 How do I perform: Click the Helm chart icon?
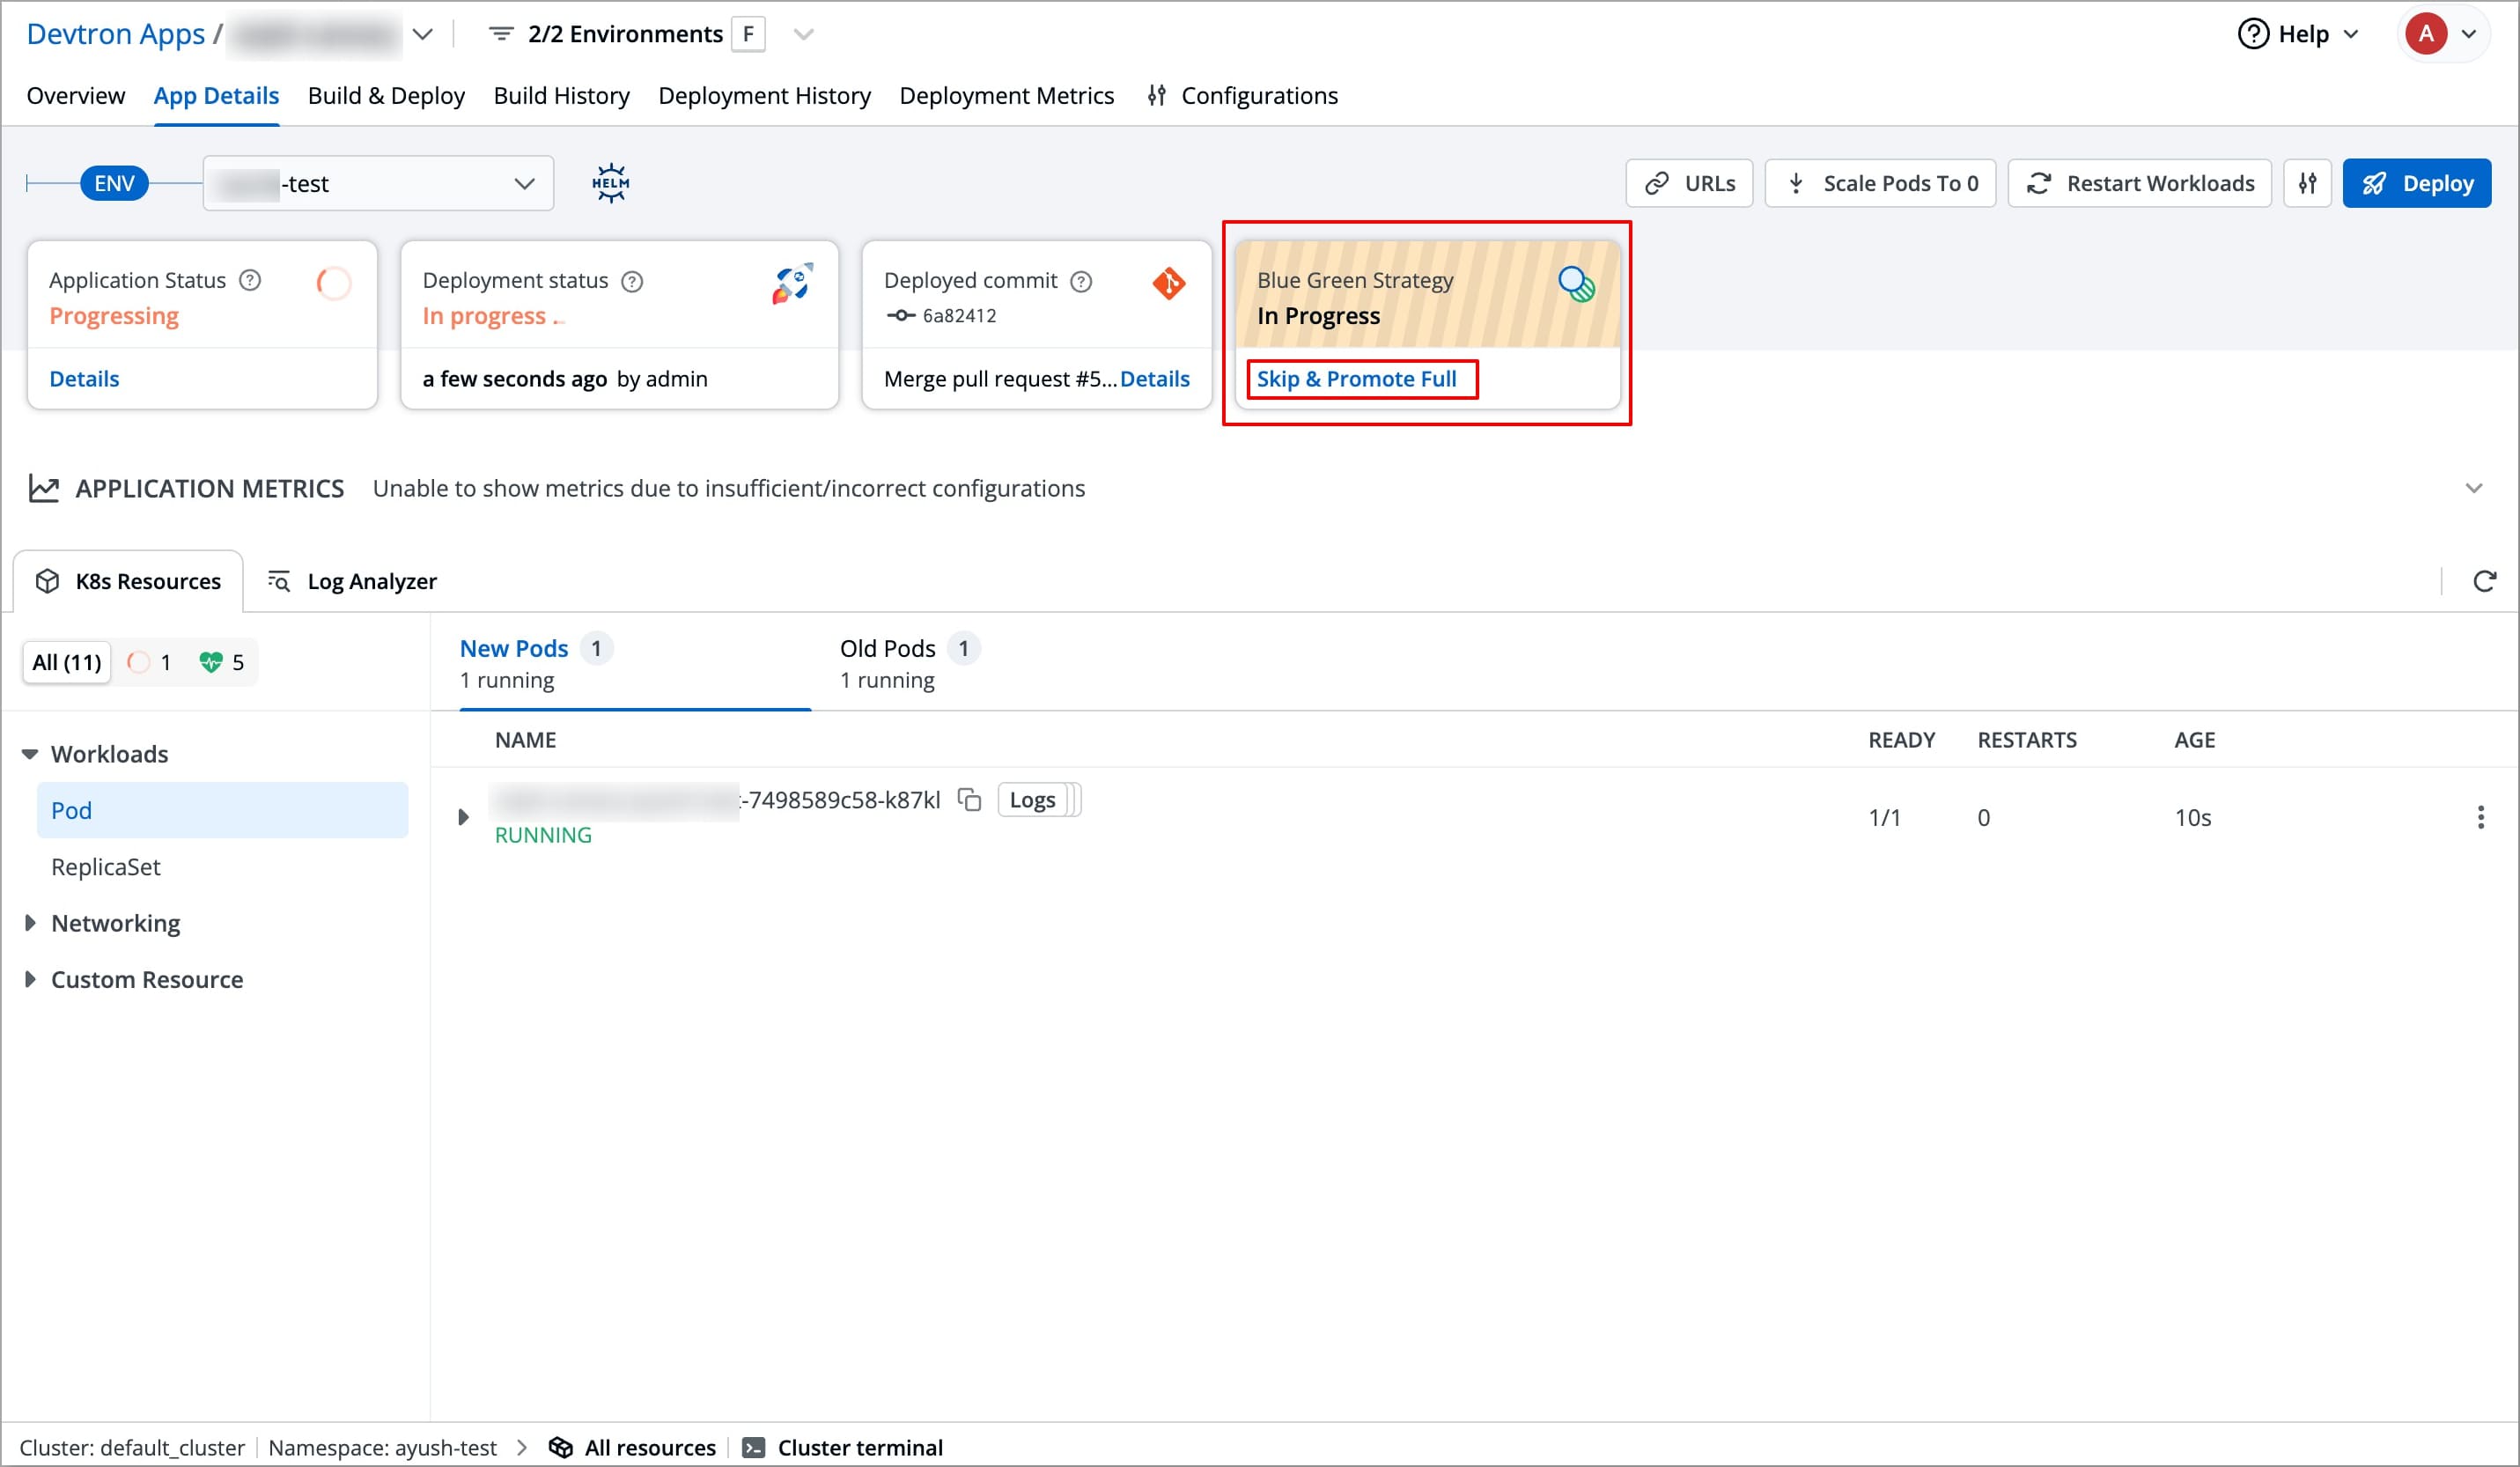pos(610,183)
